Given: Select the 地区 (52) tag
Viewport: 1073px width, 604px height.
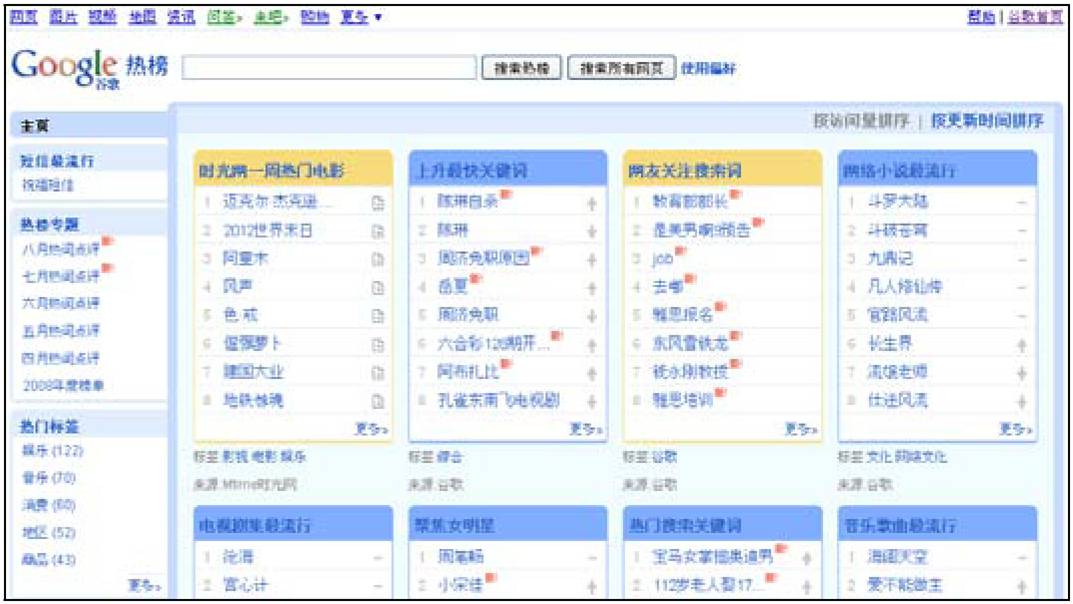Looking at the screenshot, I should 49,532.
